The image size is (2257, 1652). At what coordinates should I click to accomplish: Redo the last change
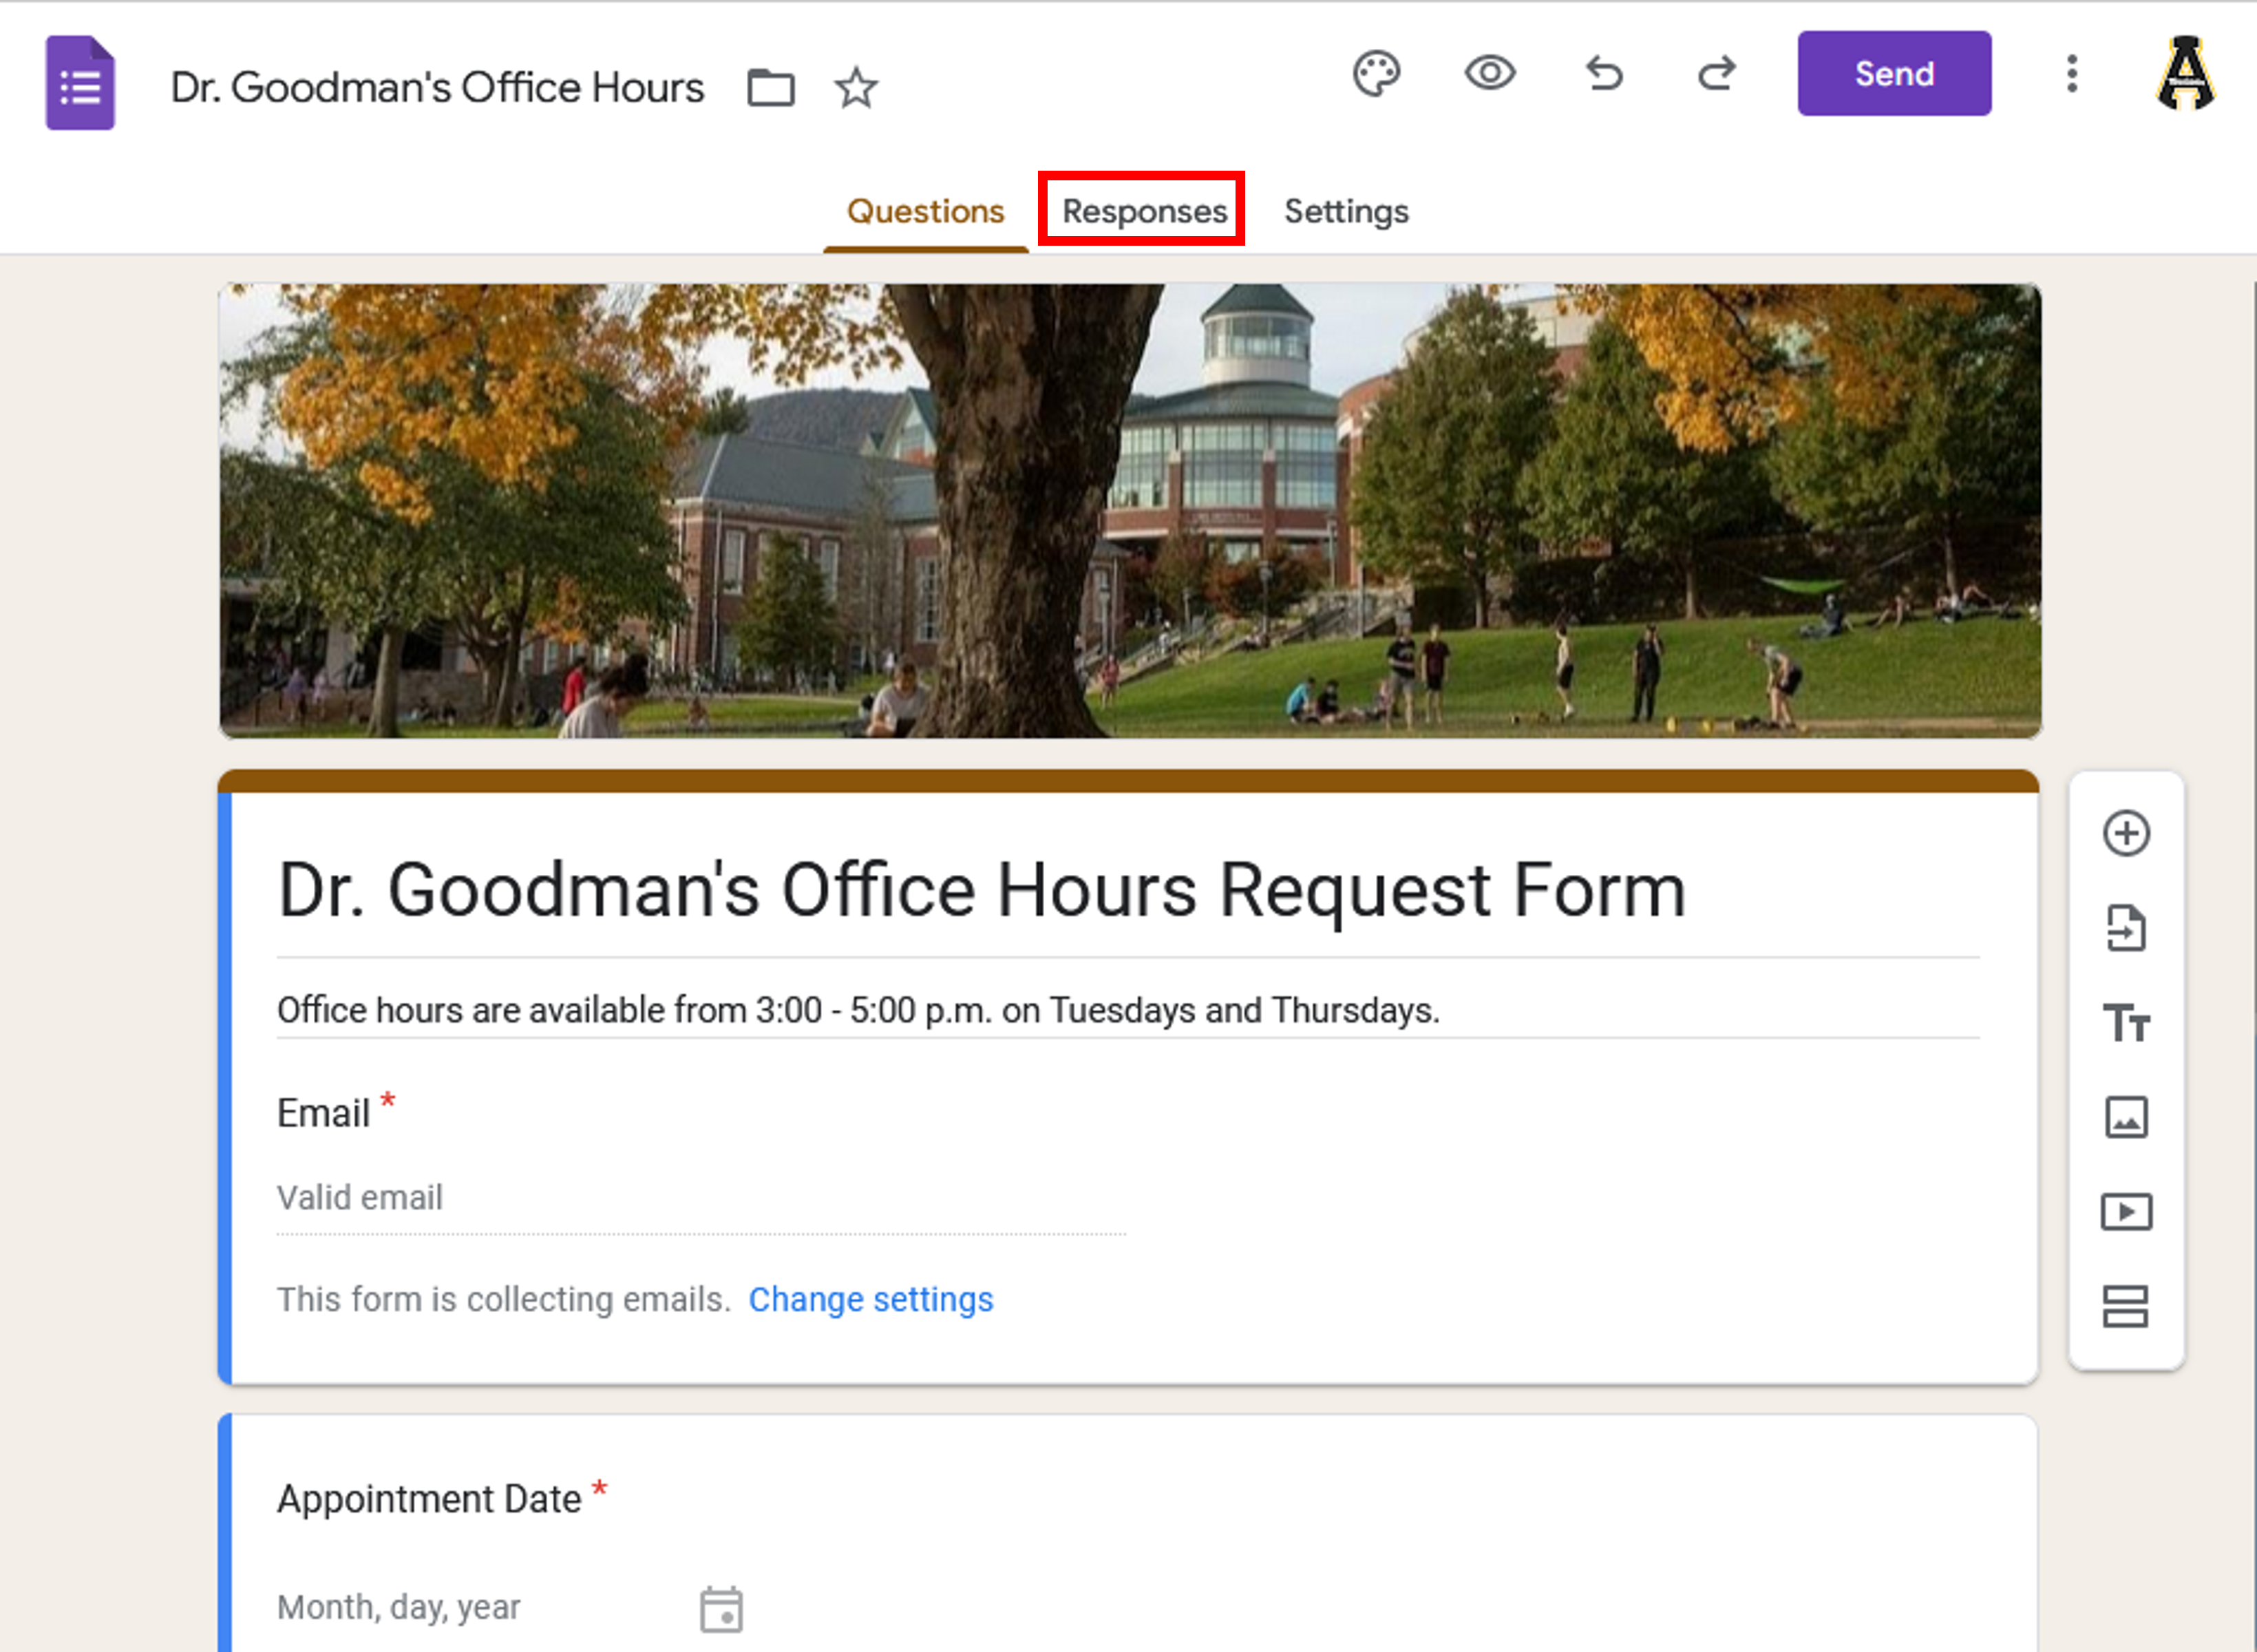[1717, 73]
